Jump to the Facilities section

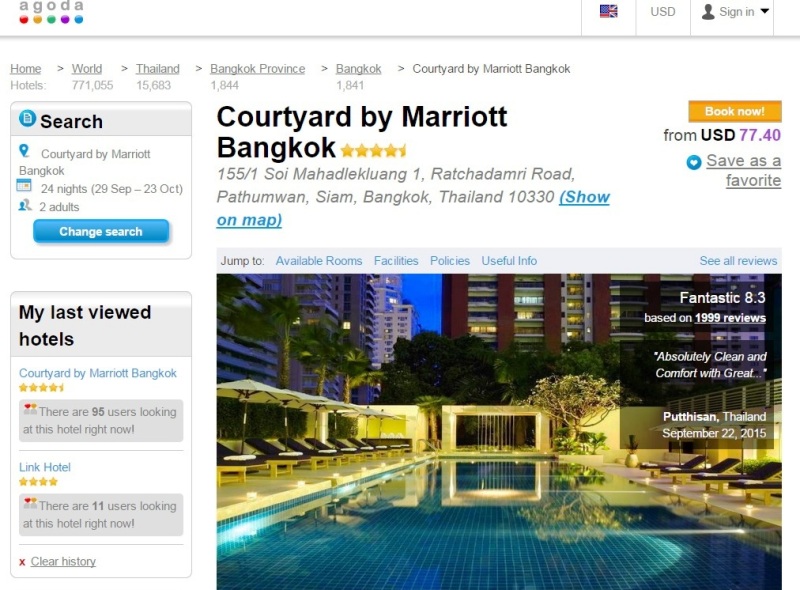click(396, 261)
